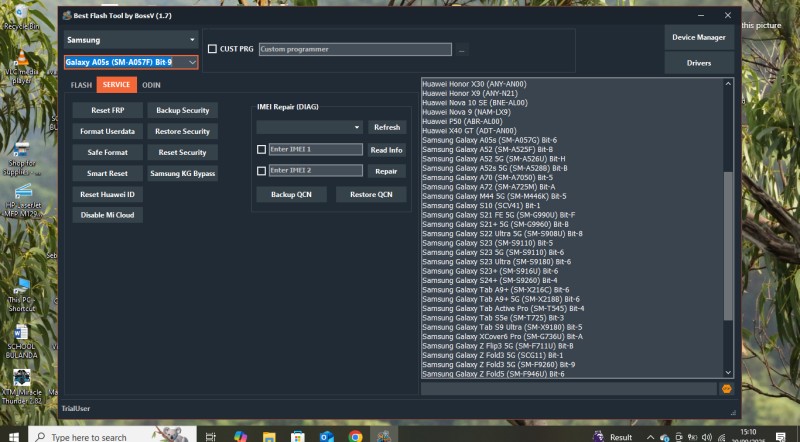Open the Windows Start menu

pos(14,437)
